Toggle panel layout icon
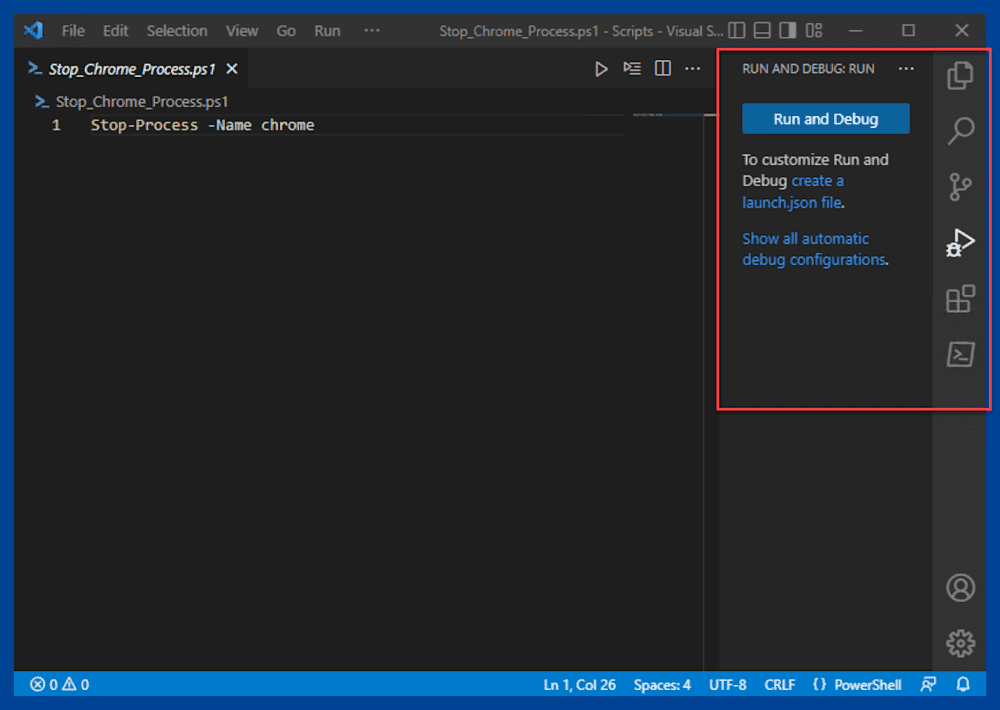This screenshot has width=1000, height=710. coord(762,31)
